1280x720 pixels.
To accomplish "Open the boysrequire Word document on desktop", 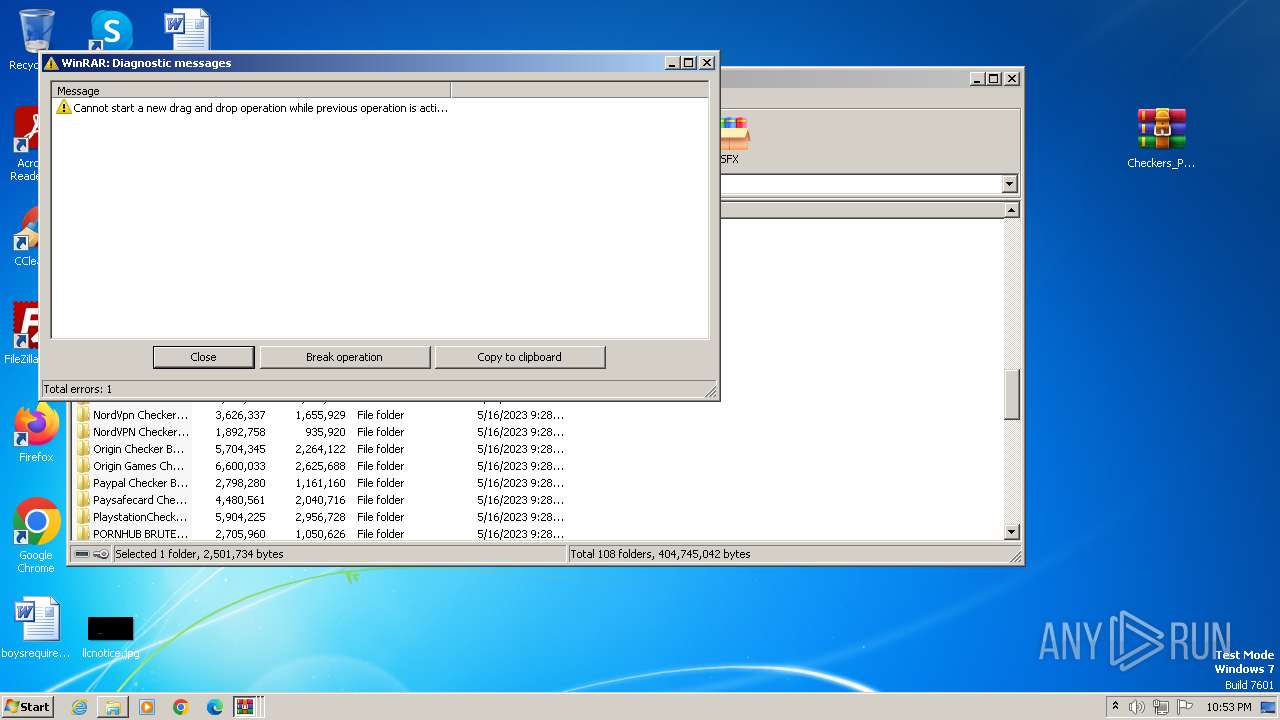I will [x=36, y=629].
